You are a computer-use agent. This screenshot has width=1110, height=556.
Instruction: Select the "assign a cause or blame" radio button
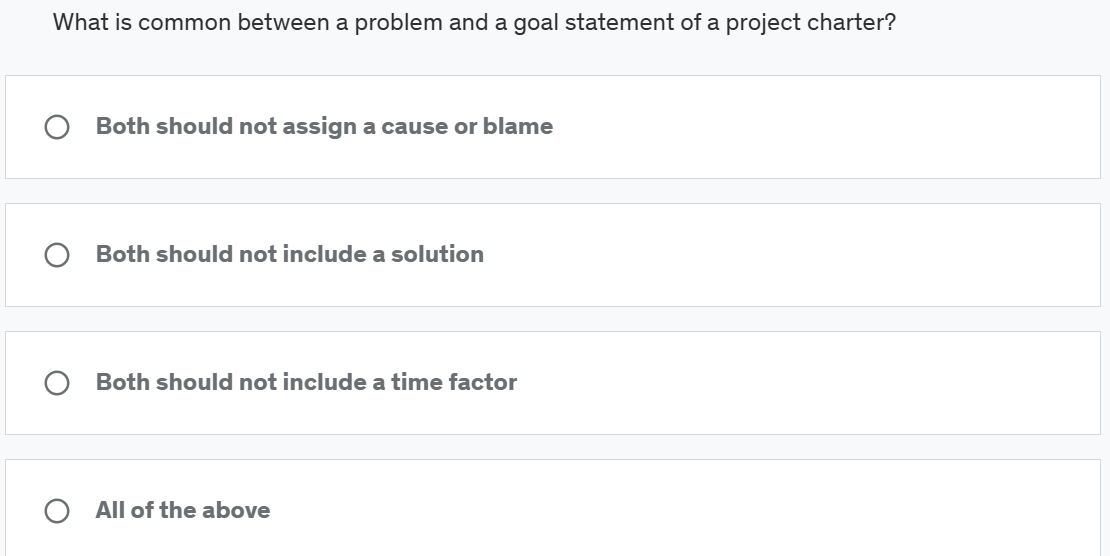pos(57,127)
